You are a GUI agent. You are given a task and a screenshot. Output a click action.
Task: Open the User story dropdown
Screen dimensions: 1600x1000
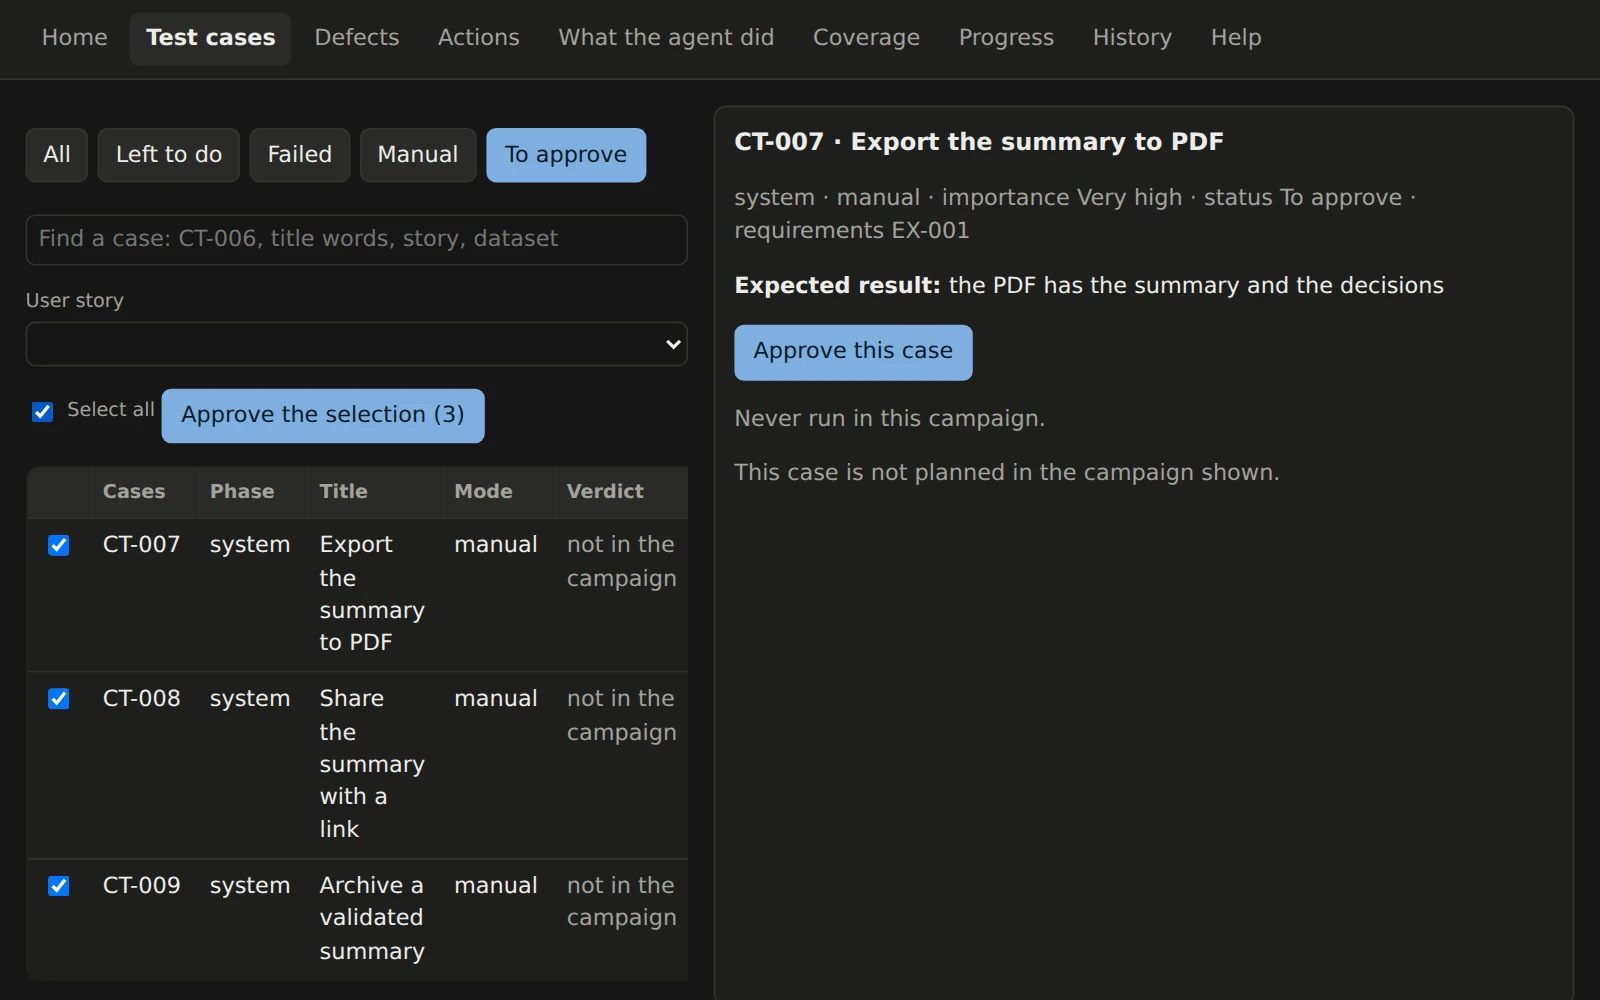pyautogui.click(x=356, y=344)
